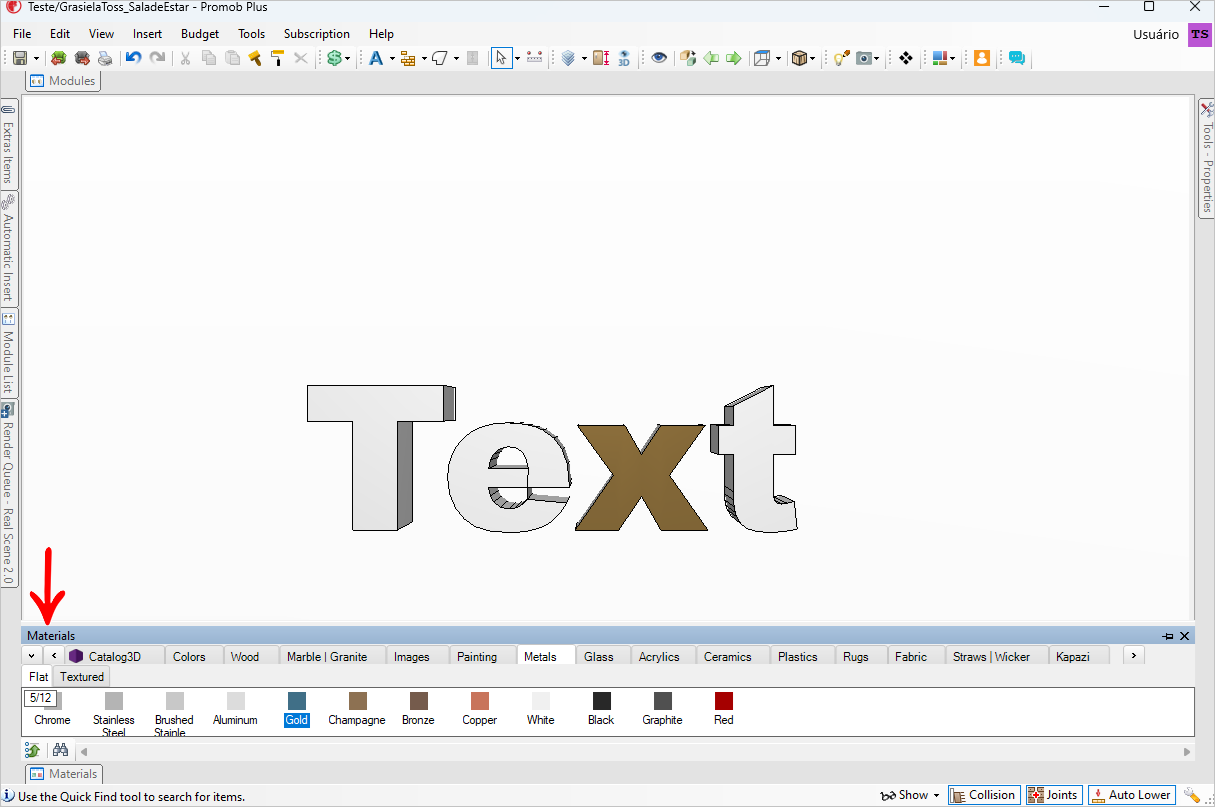This screenshot has height=807, width=1215.
Task: Click the camera render icon
Action: (x=865, y=58)
